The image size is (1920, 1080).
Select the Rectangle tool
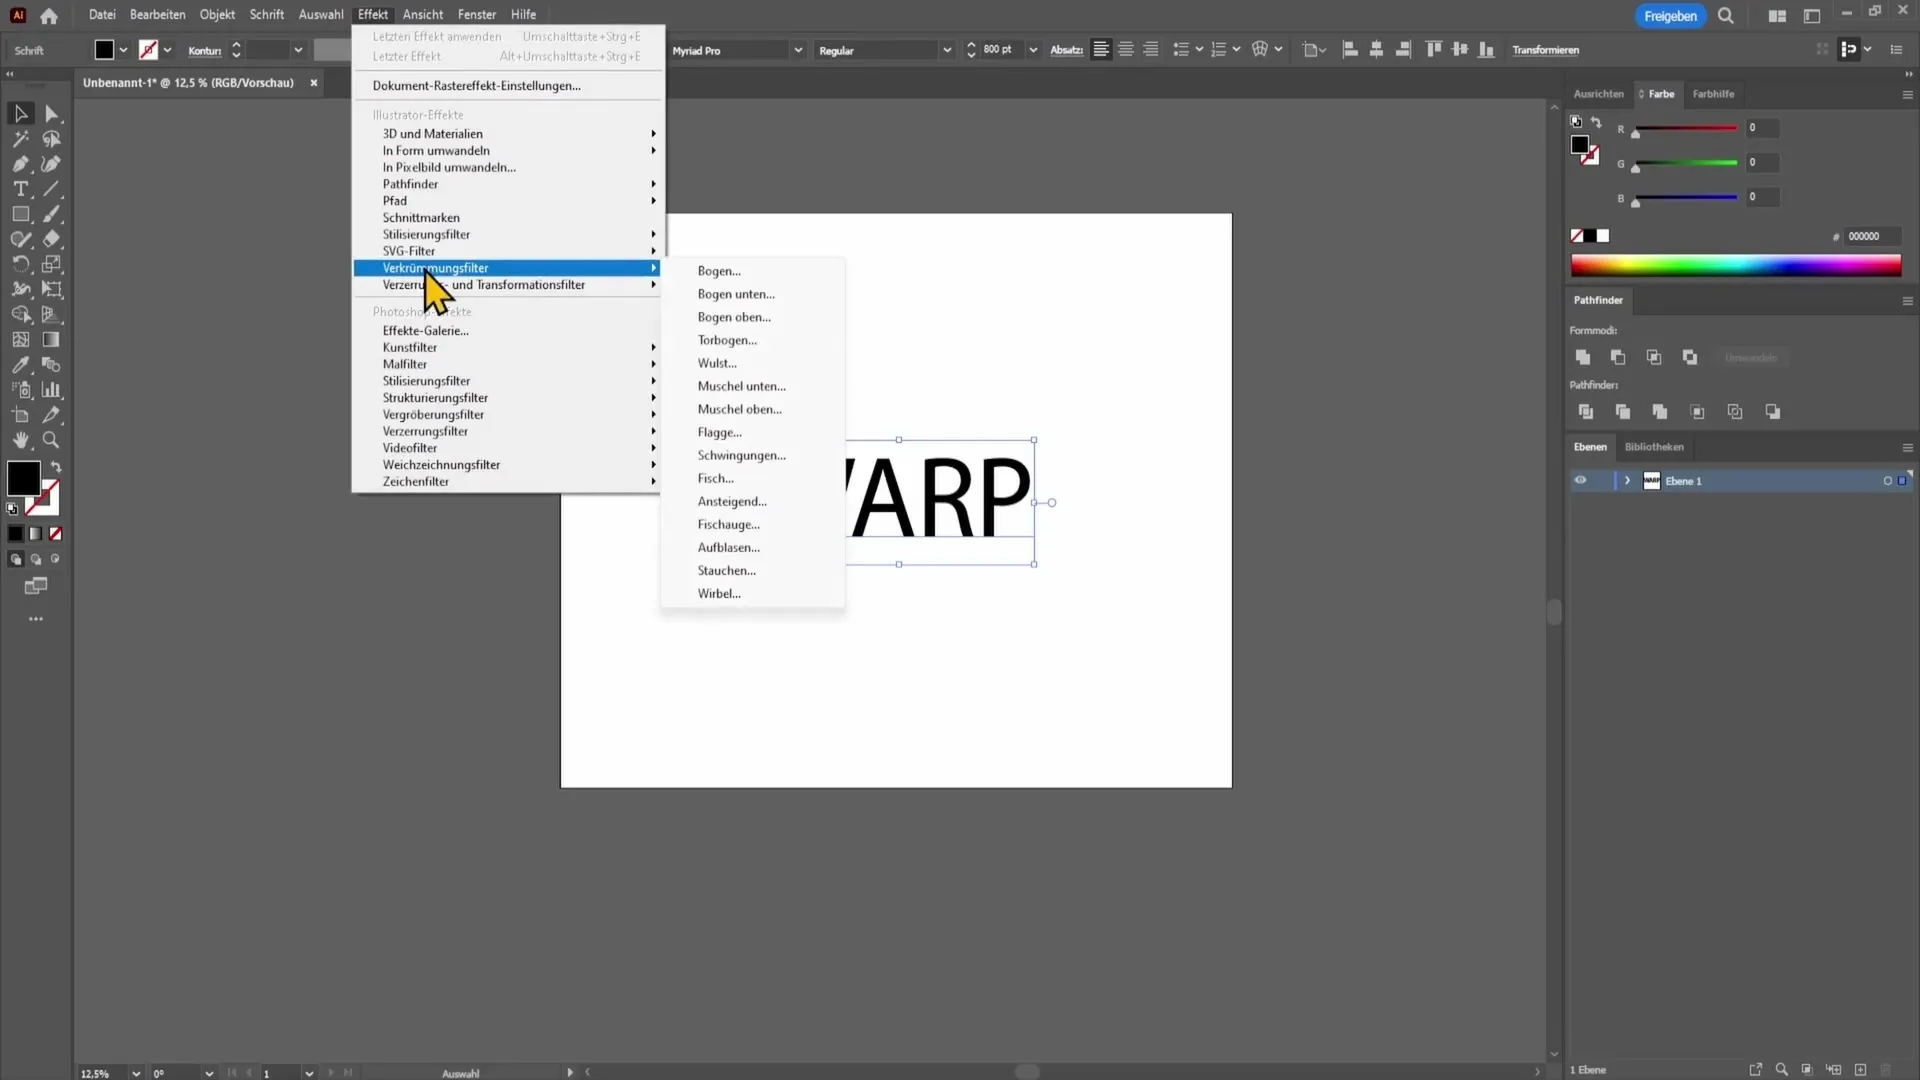pyautogui.click(x=21, y=214)
